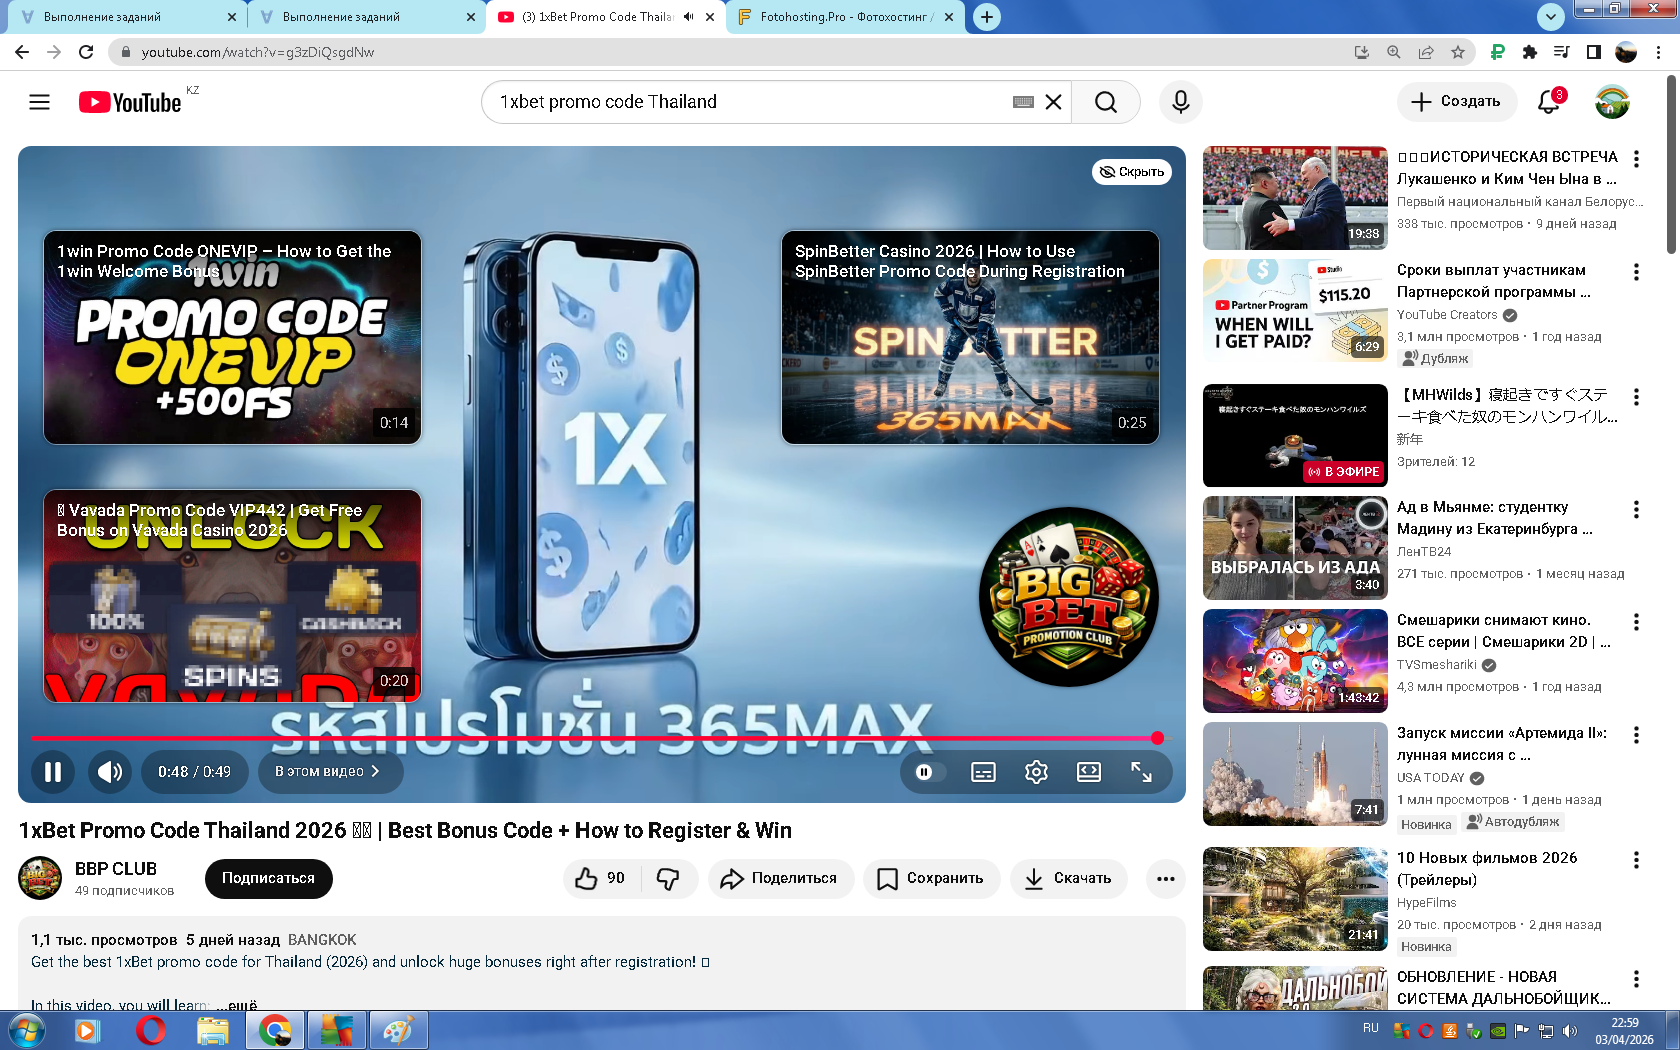Click the voice search microphone icon

(x=1180, y=102)
